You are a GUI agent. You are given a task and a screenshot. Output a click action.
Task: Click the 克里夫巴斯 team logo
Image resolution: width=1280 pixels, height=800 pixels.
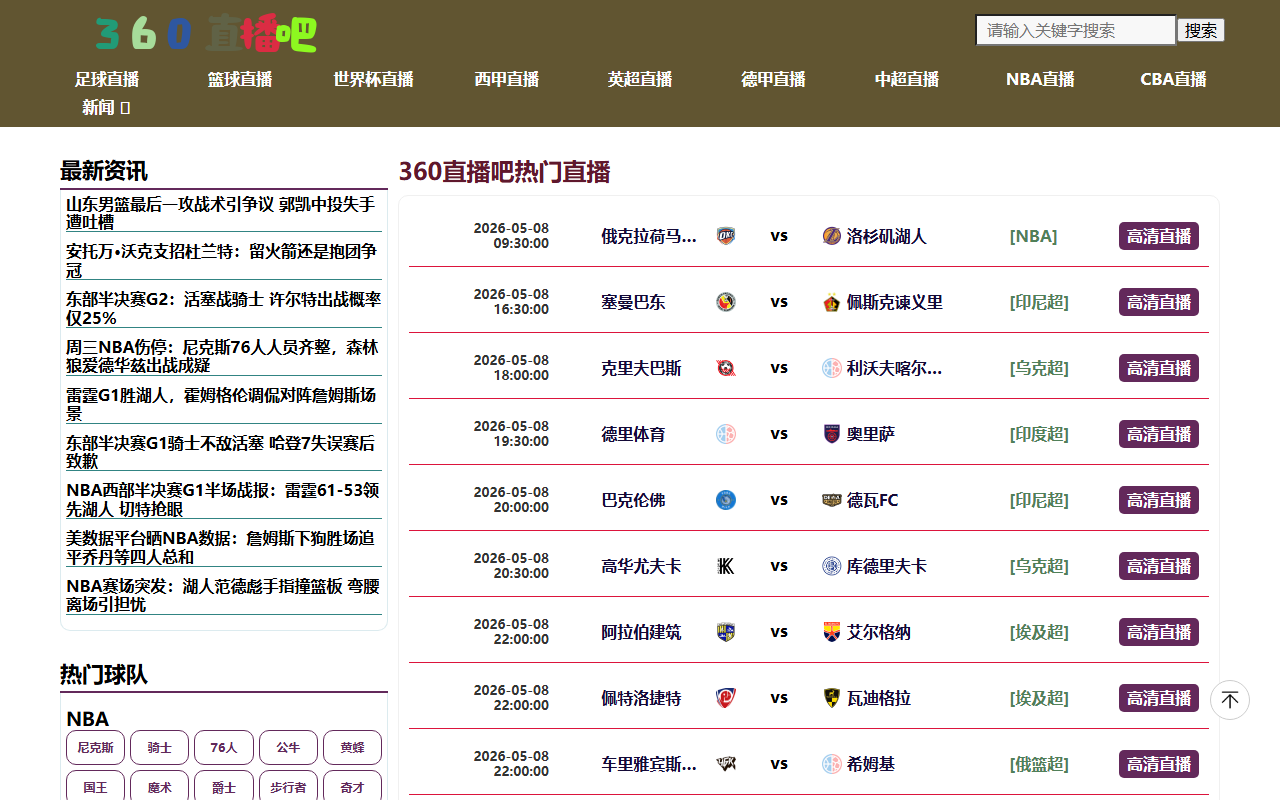(726, 368)
